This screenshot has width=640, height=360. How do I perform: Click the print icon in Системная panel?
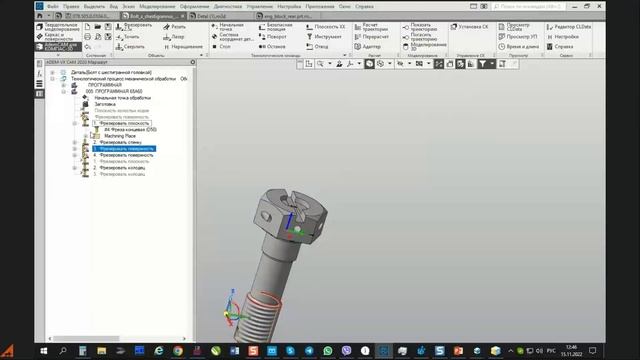tap(87, 37)
